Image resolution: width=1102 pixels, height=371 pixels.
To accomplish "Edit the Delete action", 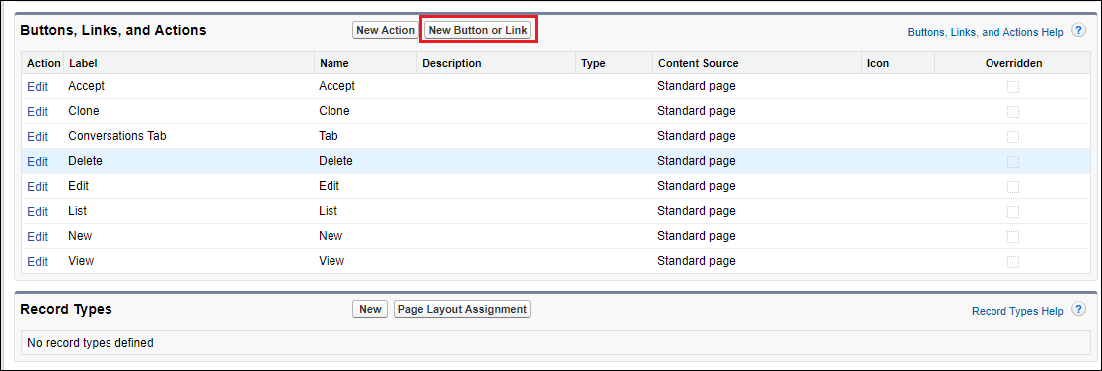I will click(37, 161).
